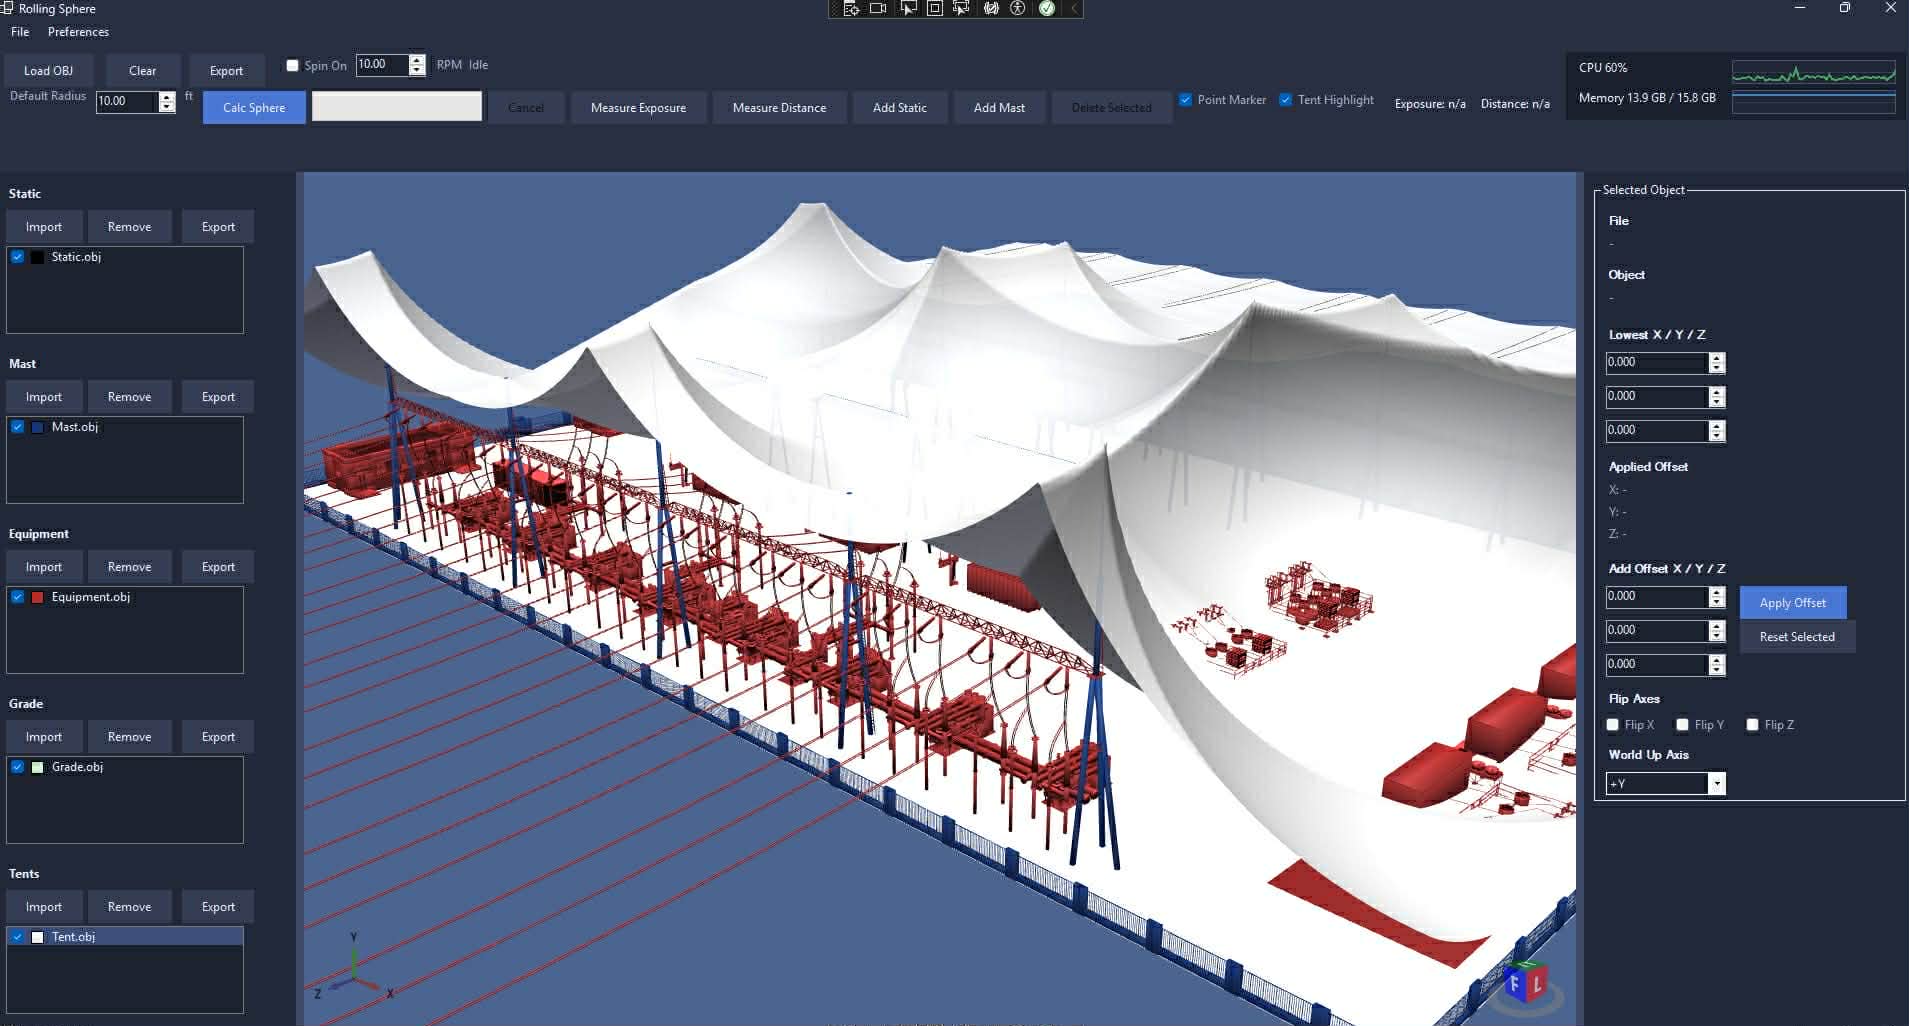The image size is (1909, 1026).
Task: Check the Flip Z box
Action: [1753, 725]
